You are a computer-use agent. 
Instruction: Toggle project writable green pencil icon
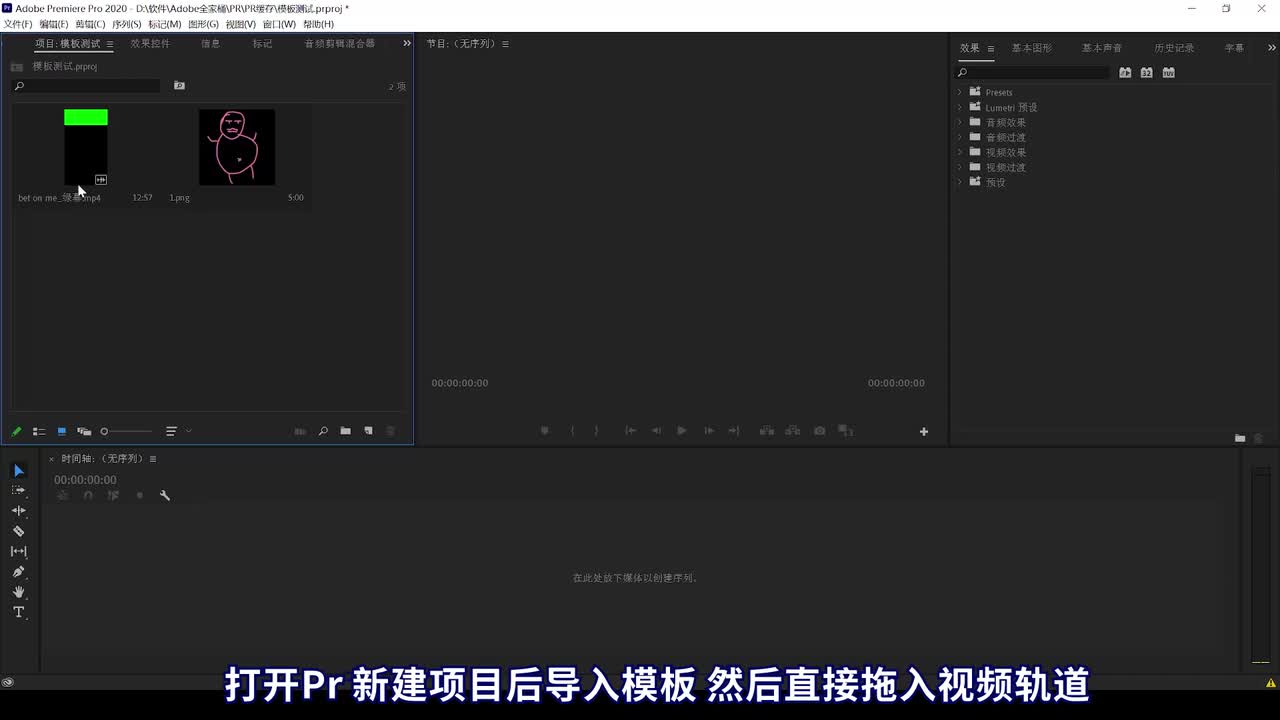16,432
